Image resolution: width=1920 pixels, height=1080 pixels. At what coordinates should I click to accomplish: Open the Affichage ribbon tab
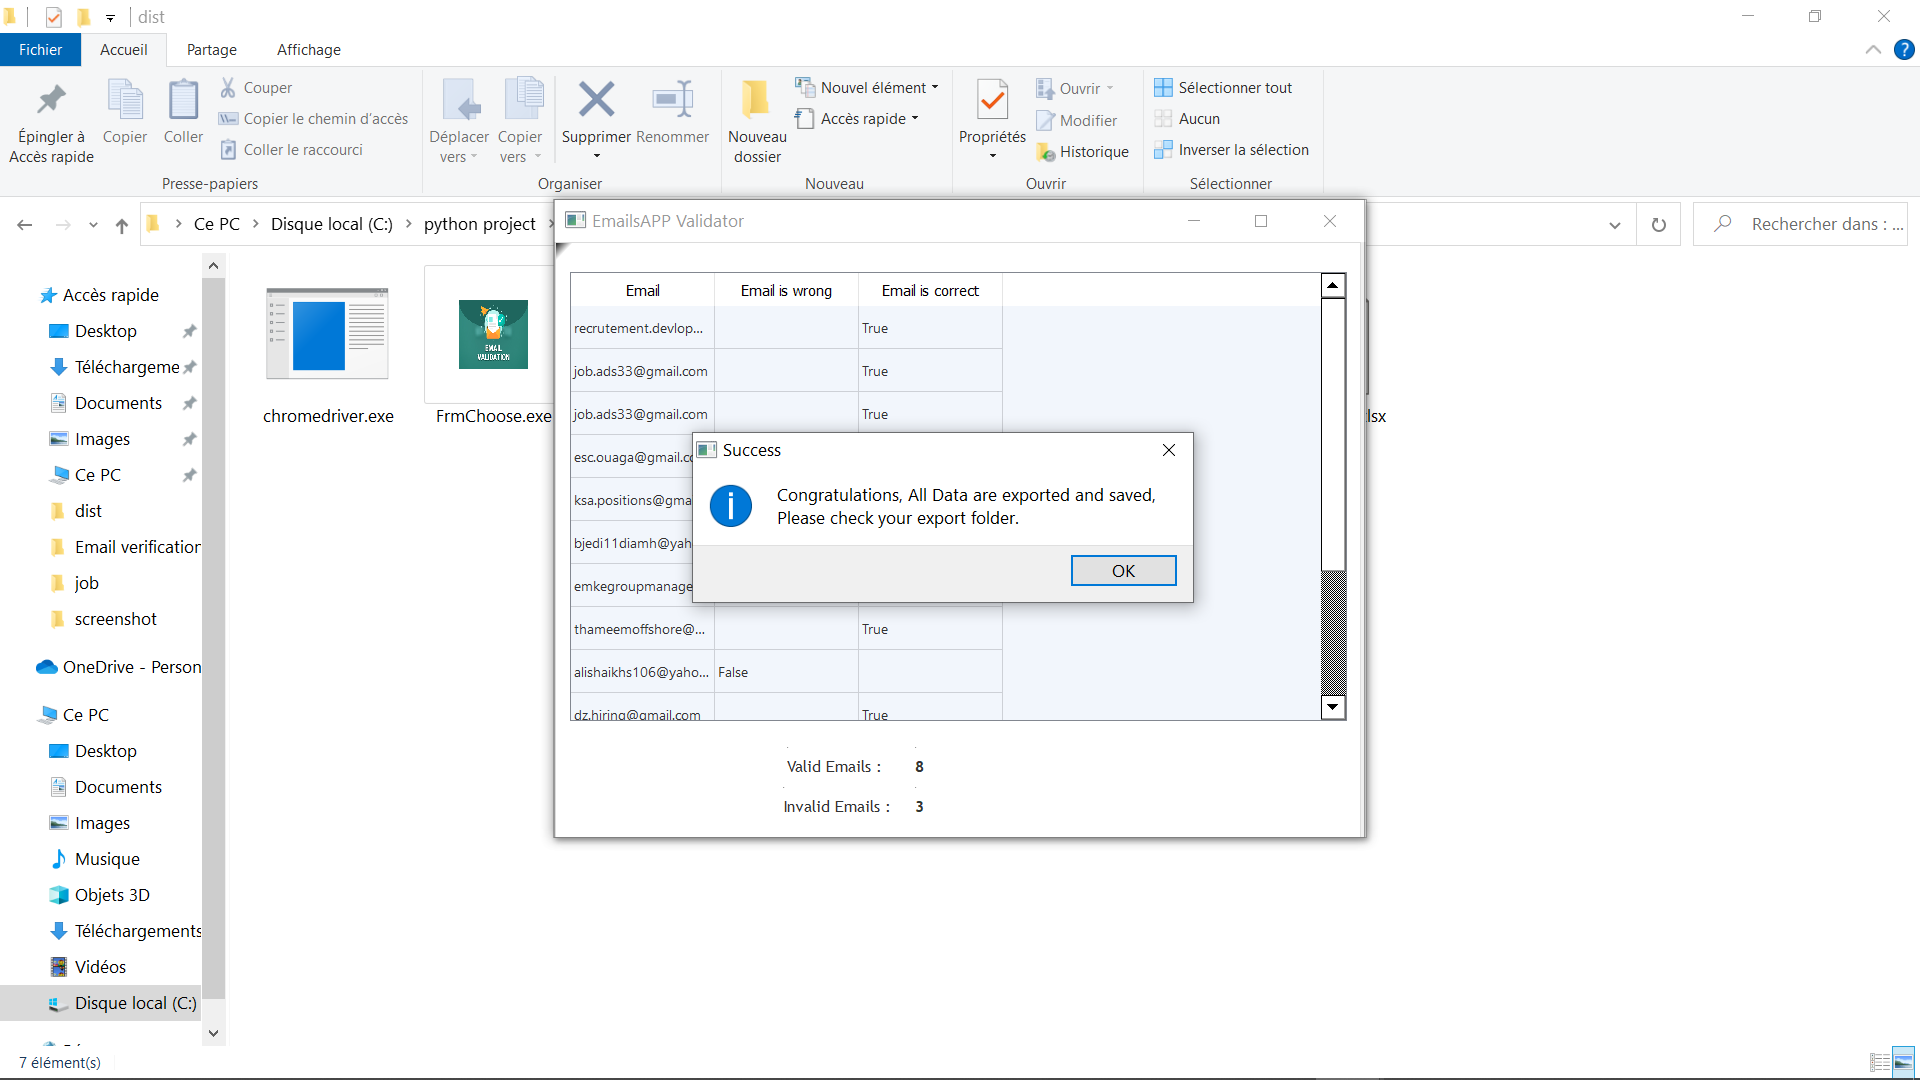coord(308,50)
